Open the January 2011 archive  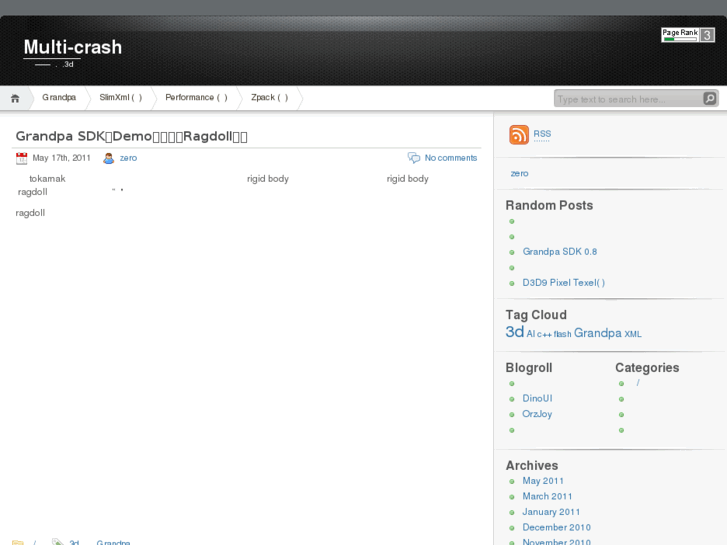click(551, 512)
